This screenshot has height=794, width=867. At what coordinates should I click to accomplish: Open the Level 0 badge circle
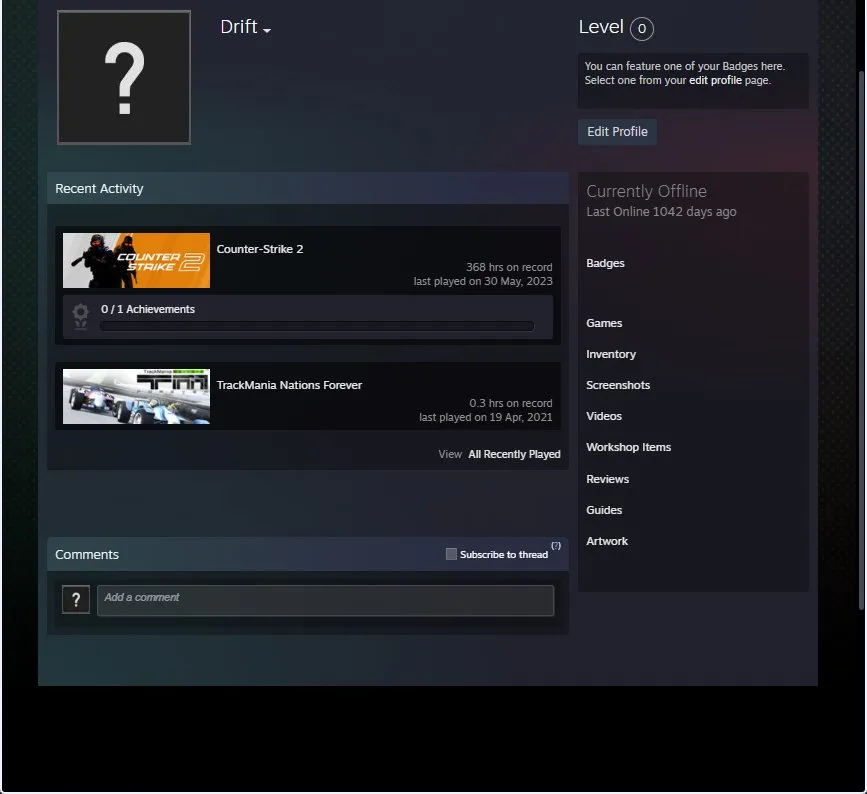tap(641, 28)
